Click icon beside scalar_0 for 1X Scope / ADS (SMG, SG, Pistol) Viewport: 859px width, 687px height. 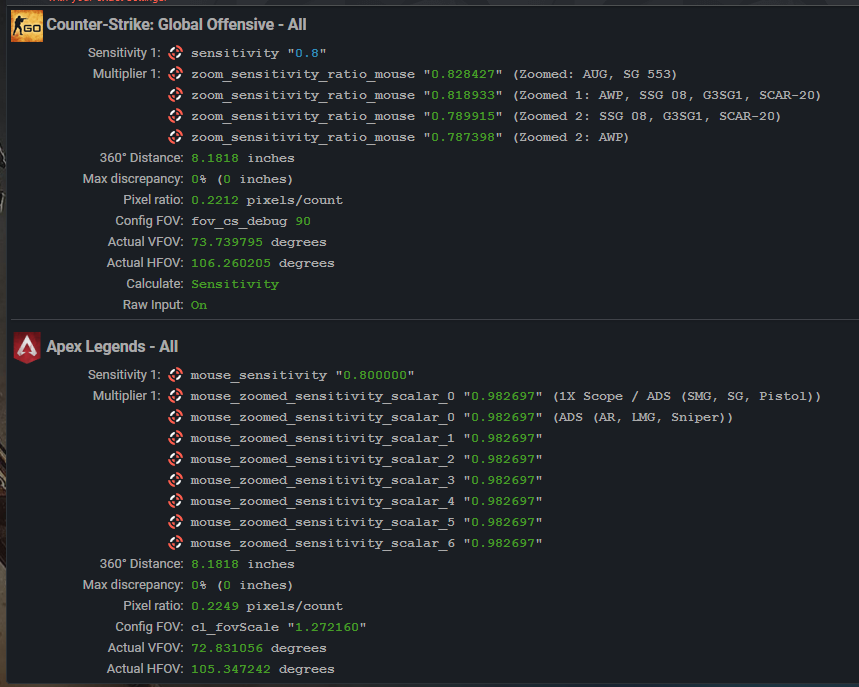(x=175, y=396)
